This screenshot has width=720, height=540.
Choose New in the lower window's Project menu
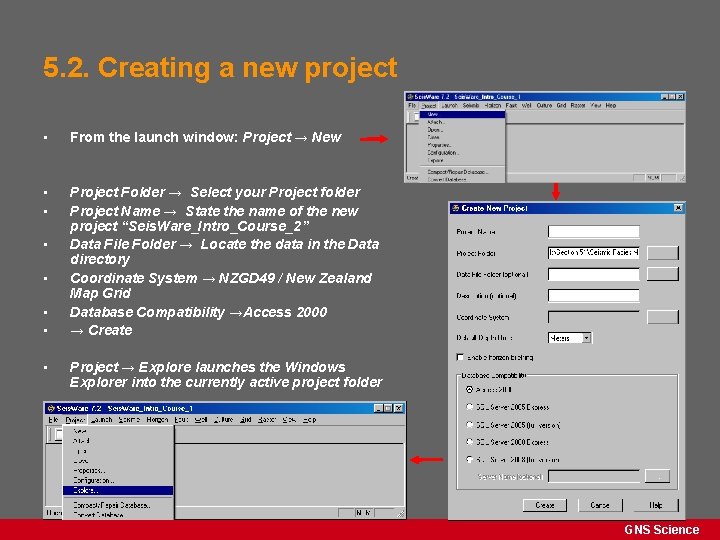(x=118, y=431)
